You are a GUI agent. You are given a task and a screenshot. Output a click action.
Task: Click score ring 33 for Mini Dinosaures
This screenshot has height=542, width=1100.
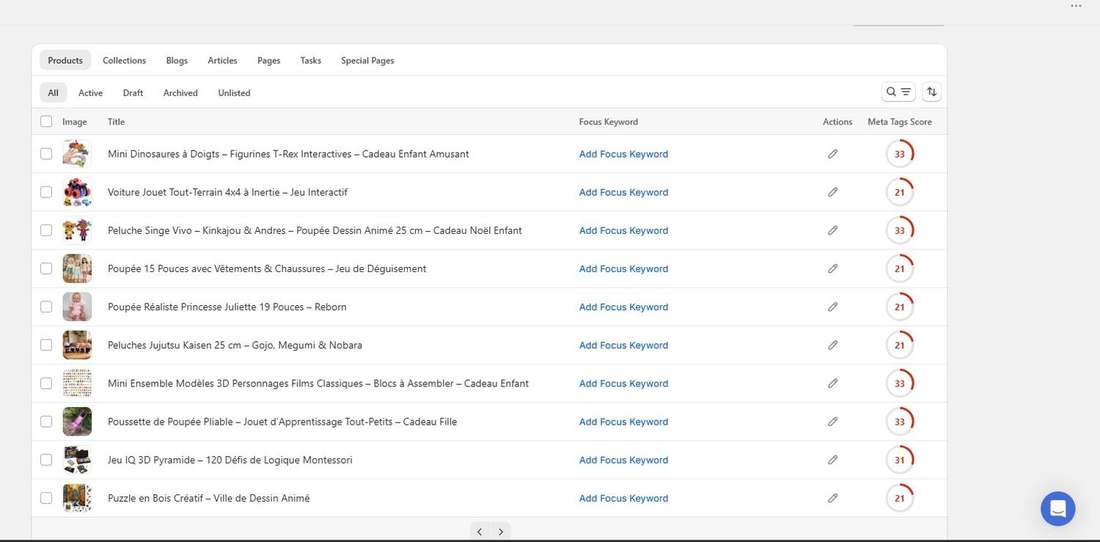(x=899, y=154)
